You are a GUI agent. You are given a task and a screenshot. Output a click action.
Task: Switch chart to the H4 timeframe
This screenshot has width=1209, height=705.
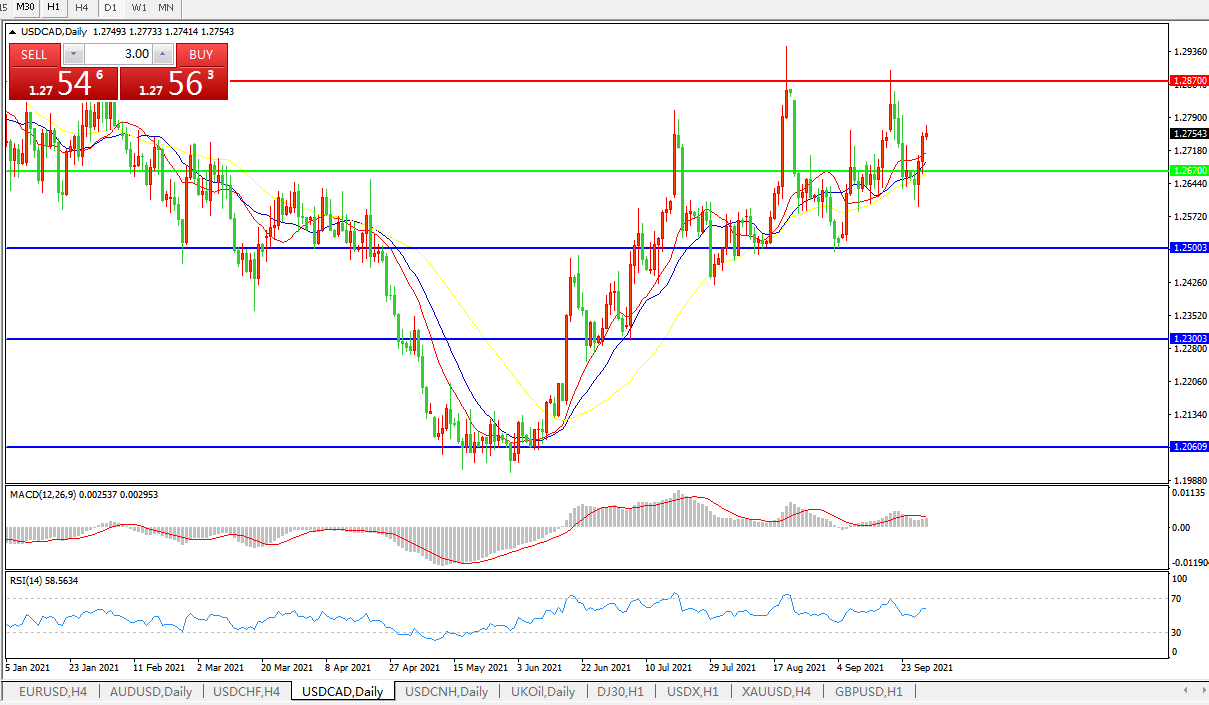(x=81, y=7)
